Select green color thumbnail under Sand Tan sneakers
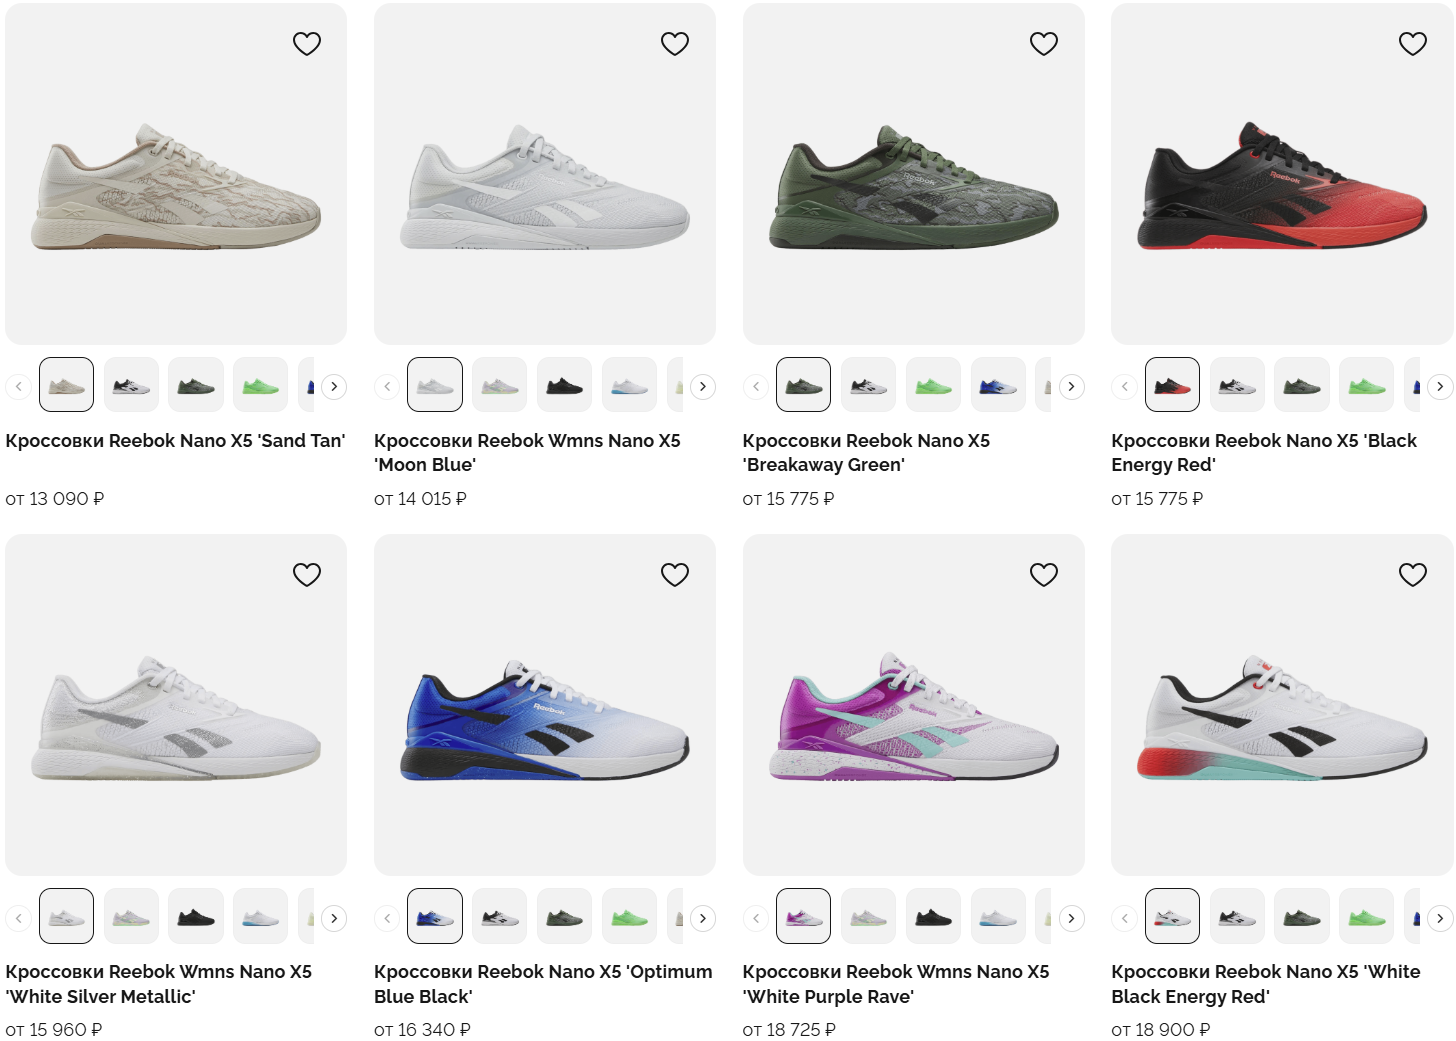This screenshot has height=1041, width=1456. point(261,385)
